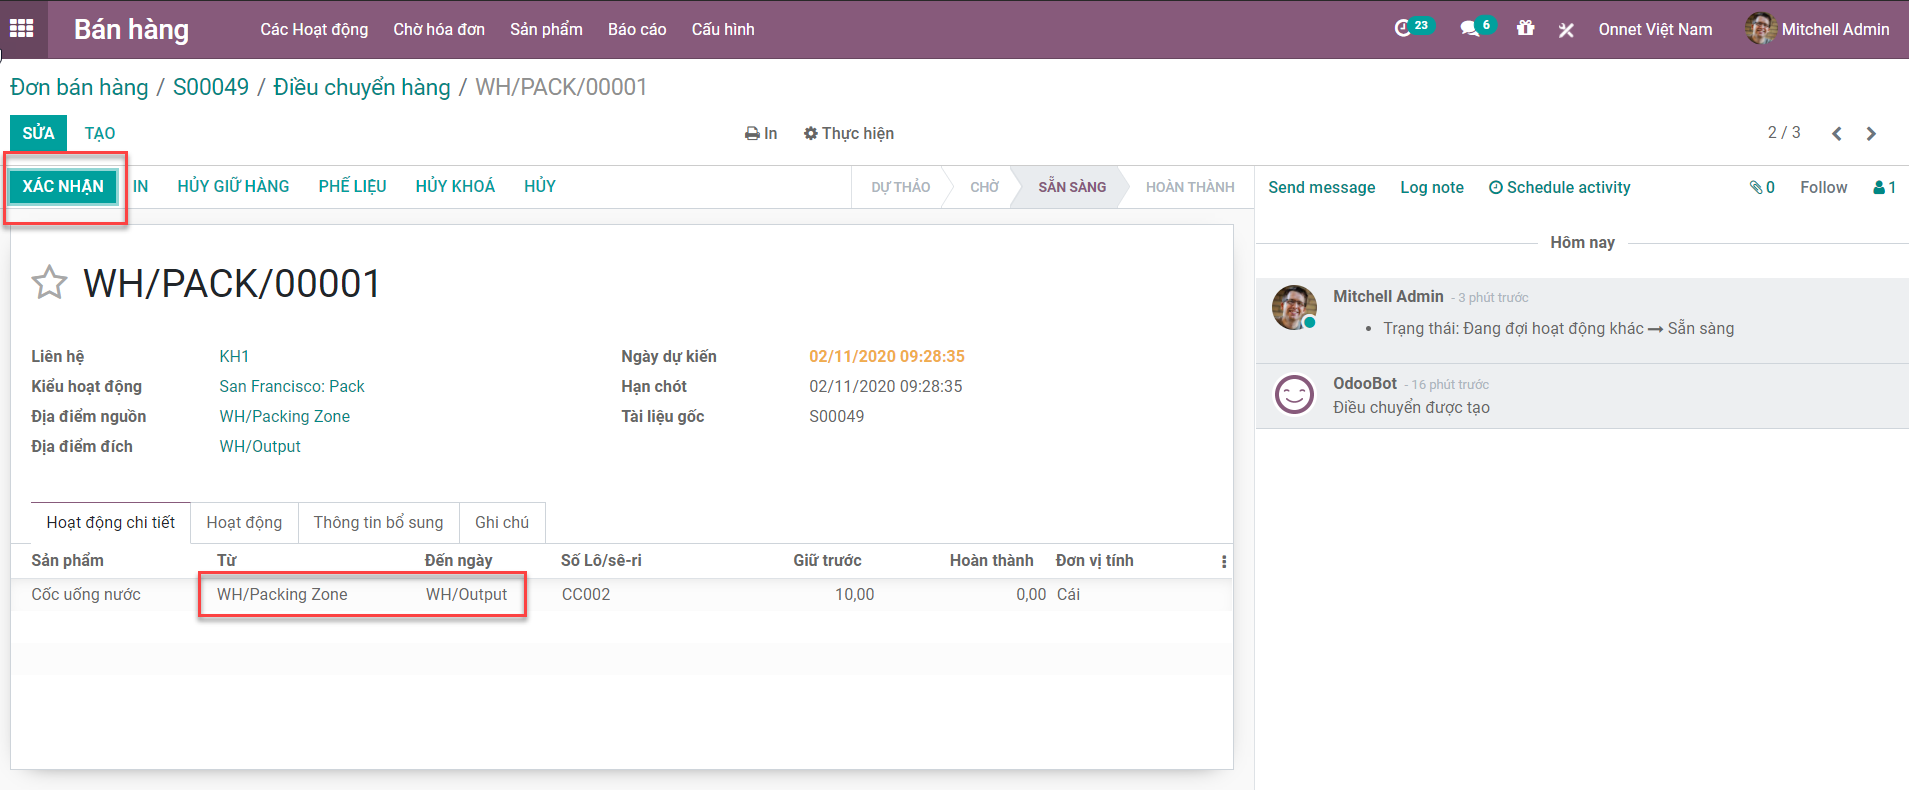
Task: Click the debug tools cross icon
Action: (1566, 30)
